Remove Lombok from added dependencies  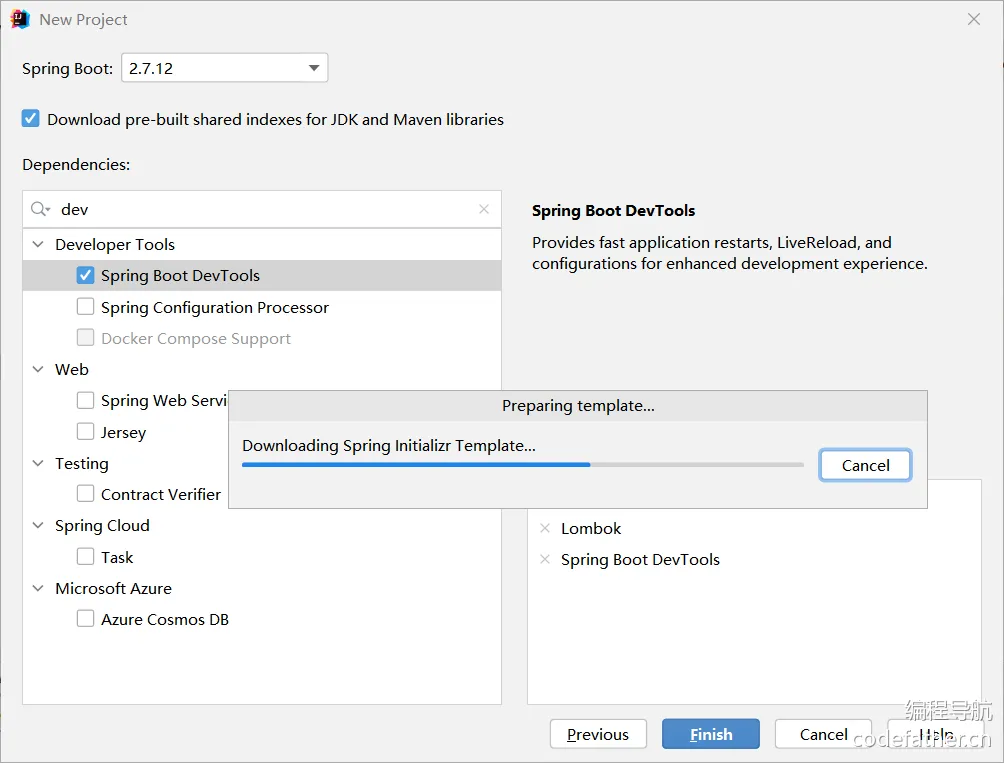click(x=545, y=528)
